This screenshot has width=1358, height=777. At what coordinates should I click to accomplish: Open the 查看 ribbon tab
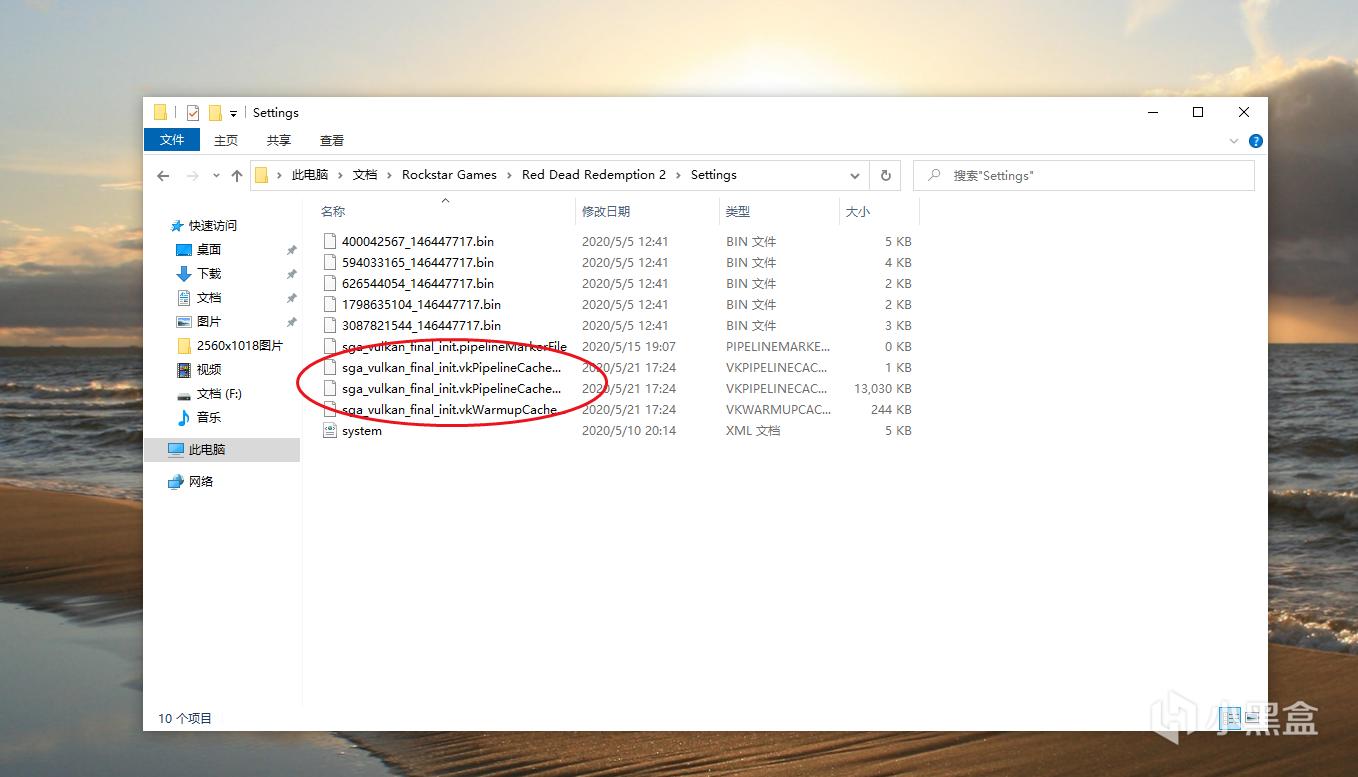click(x=332, y=141)
